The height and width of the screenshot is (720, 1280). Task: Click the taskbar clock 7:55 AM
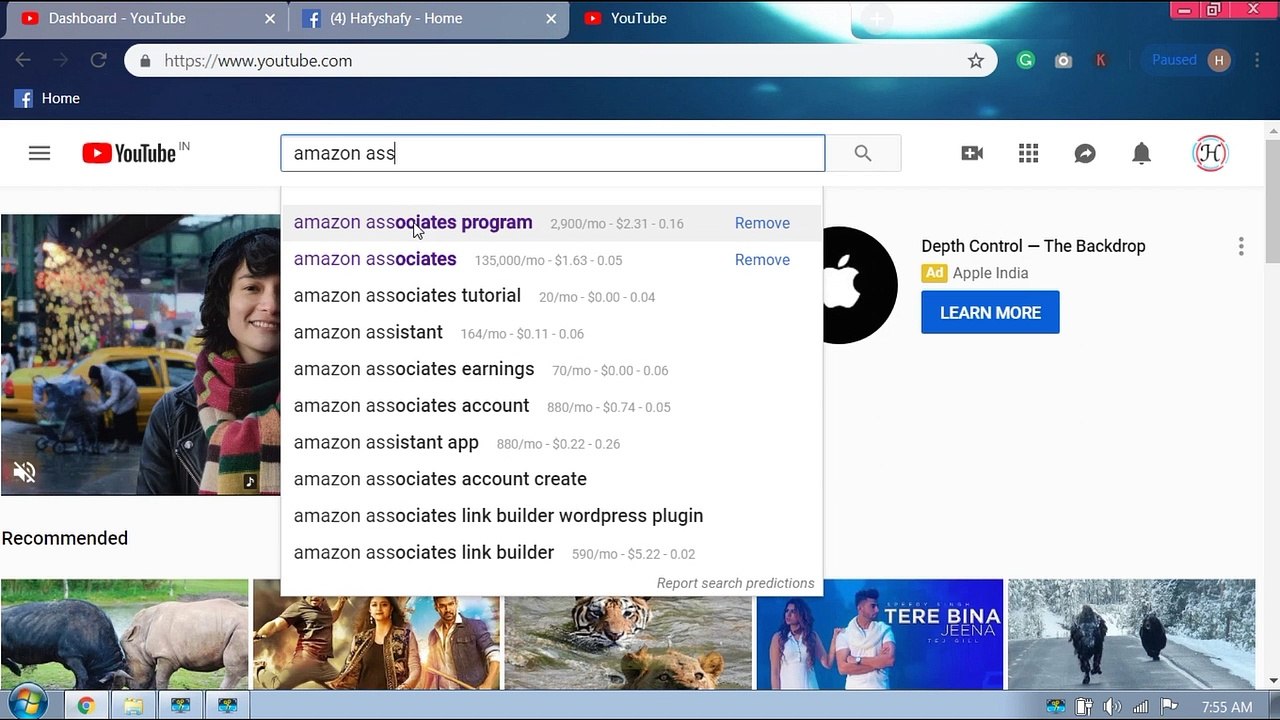(x=1227, y=707)
